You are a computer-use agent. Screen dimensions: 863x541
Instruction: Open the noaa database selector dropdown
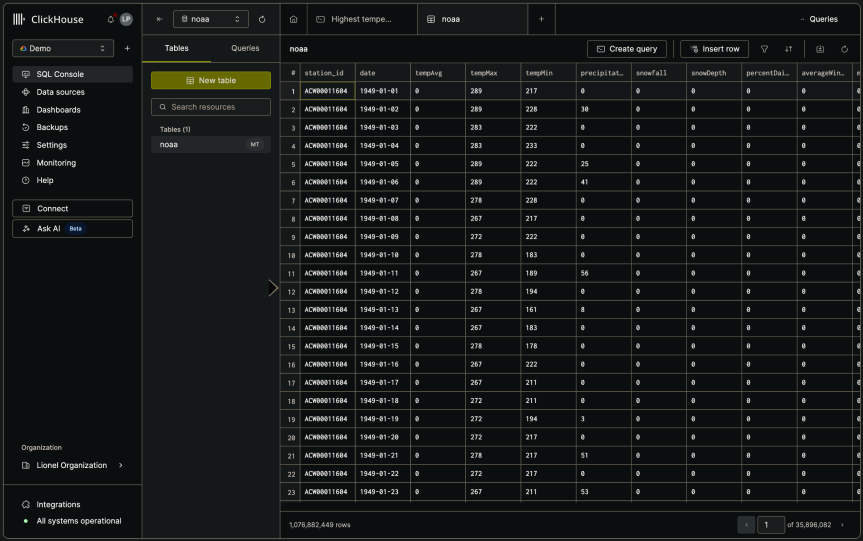(211, 19)
